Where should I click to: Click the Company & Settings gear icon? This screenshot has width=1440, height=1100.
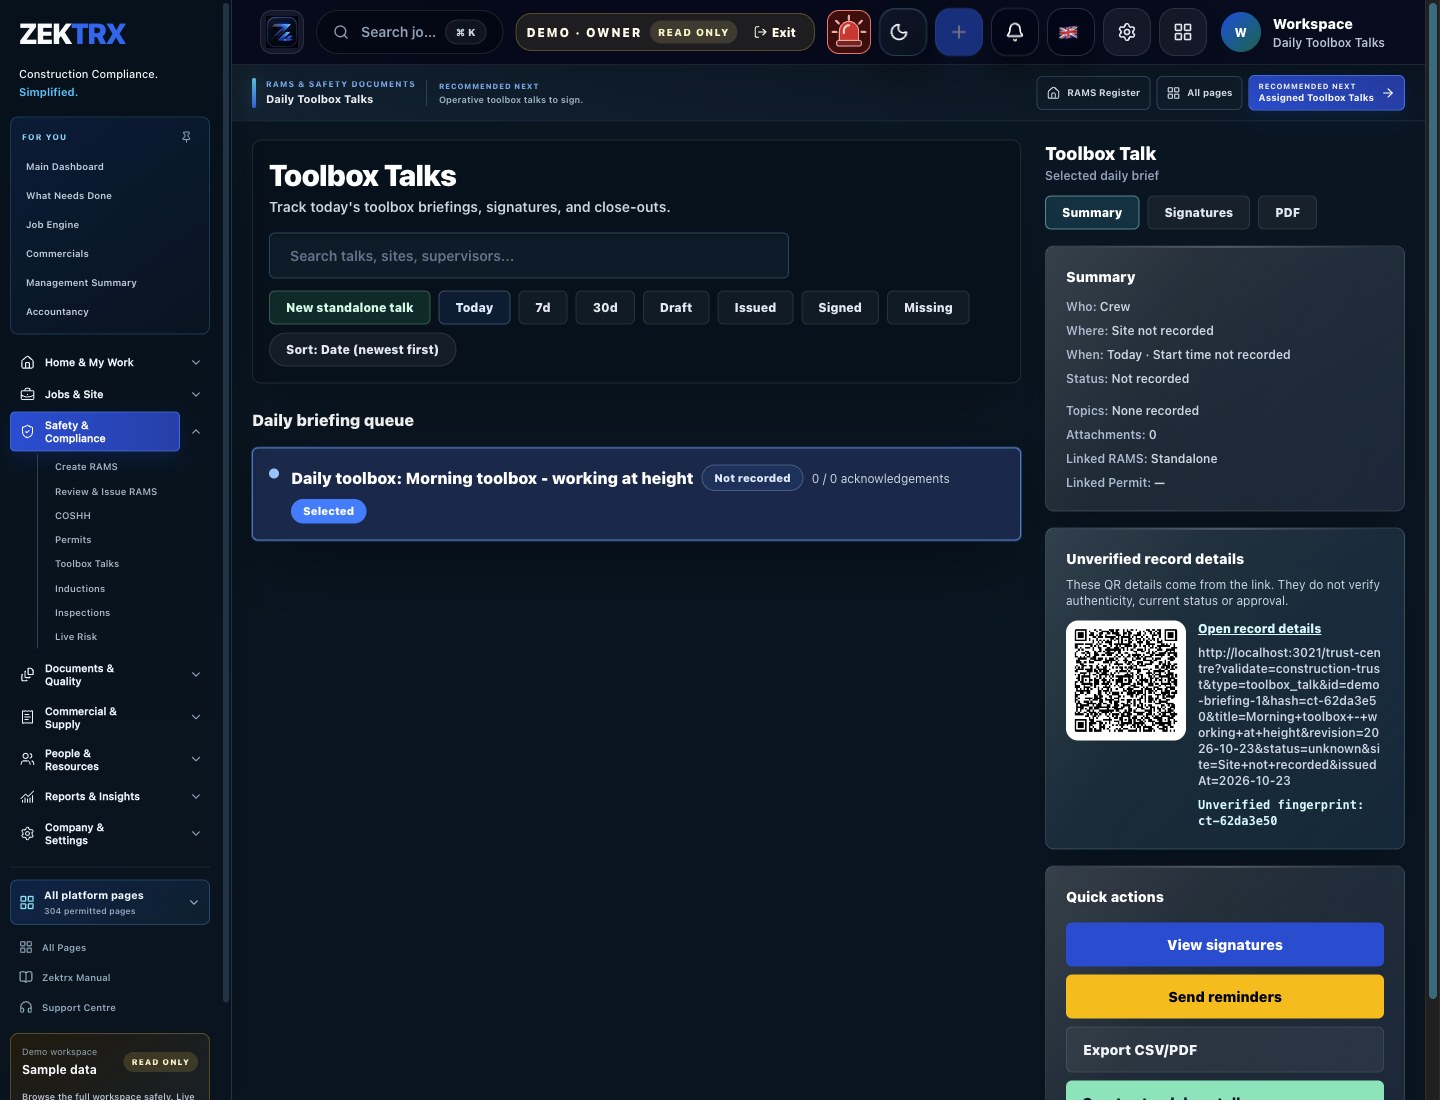point(28,834)
